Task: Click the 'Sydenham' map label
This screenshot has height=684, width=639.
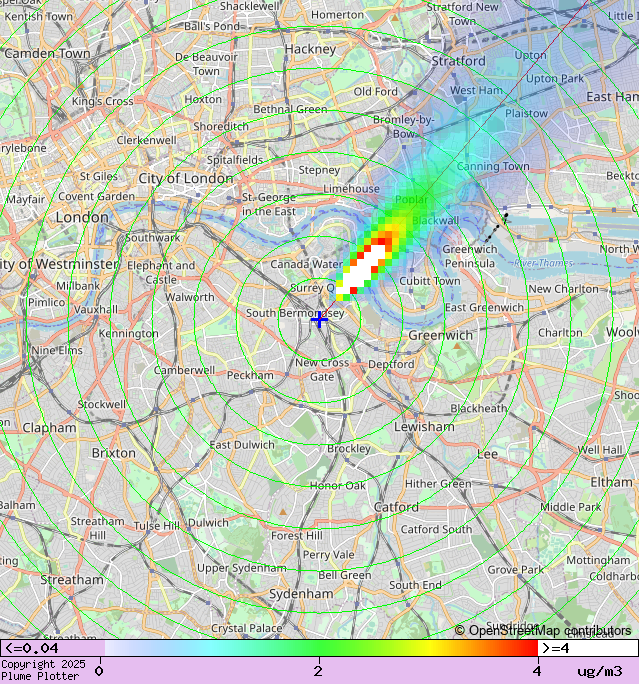Action: coord(301,594)
